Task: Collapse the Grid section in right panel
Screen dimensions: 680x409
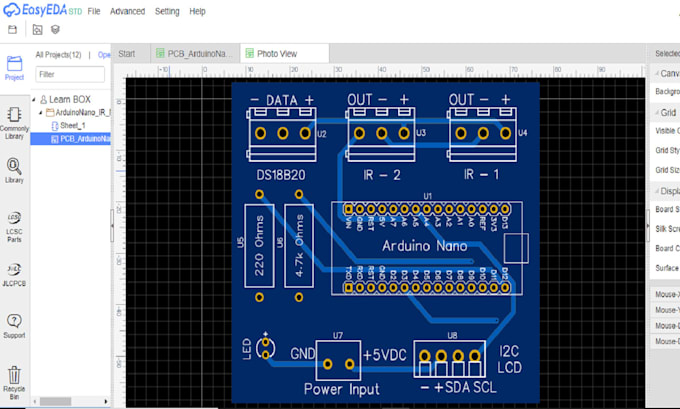Action: [657, 113]
